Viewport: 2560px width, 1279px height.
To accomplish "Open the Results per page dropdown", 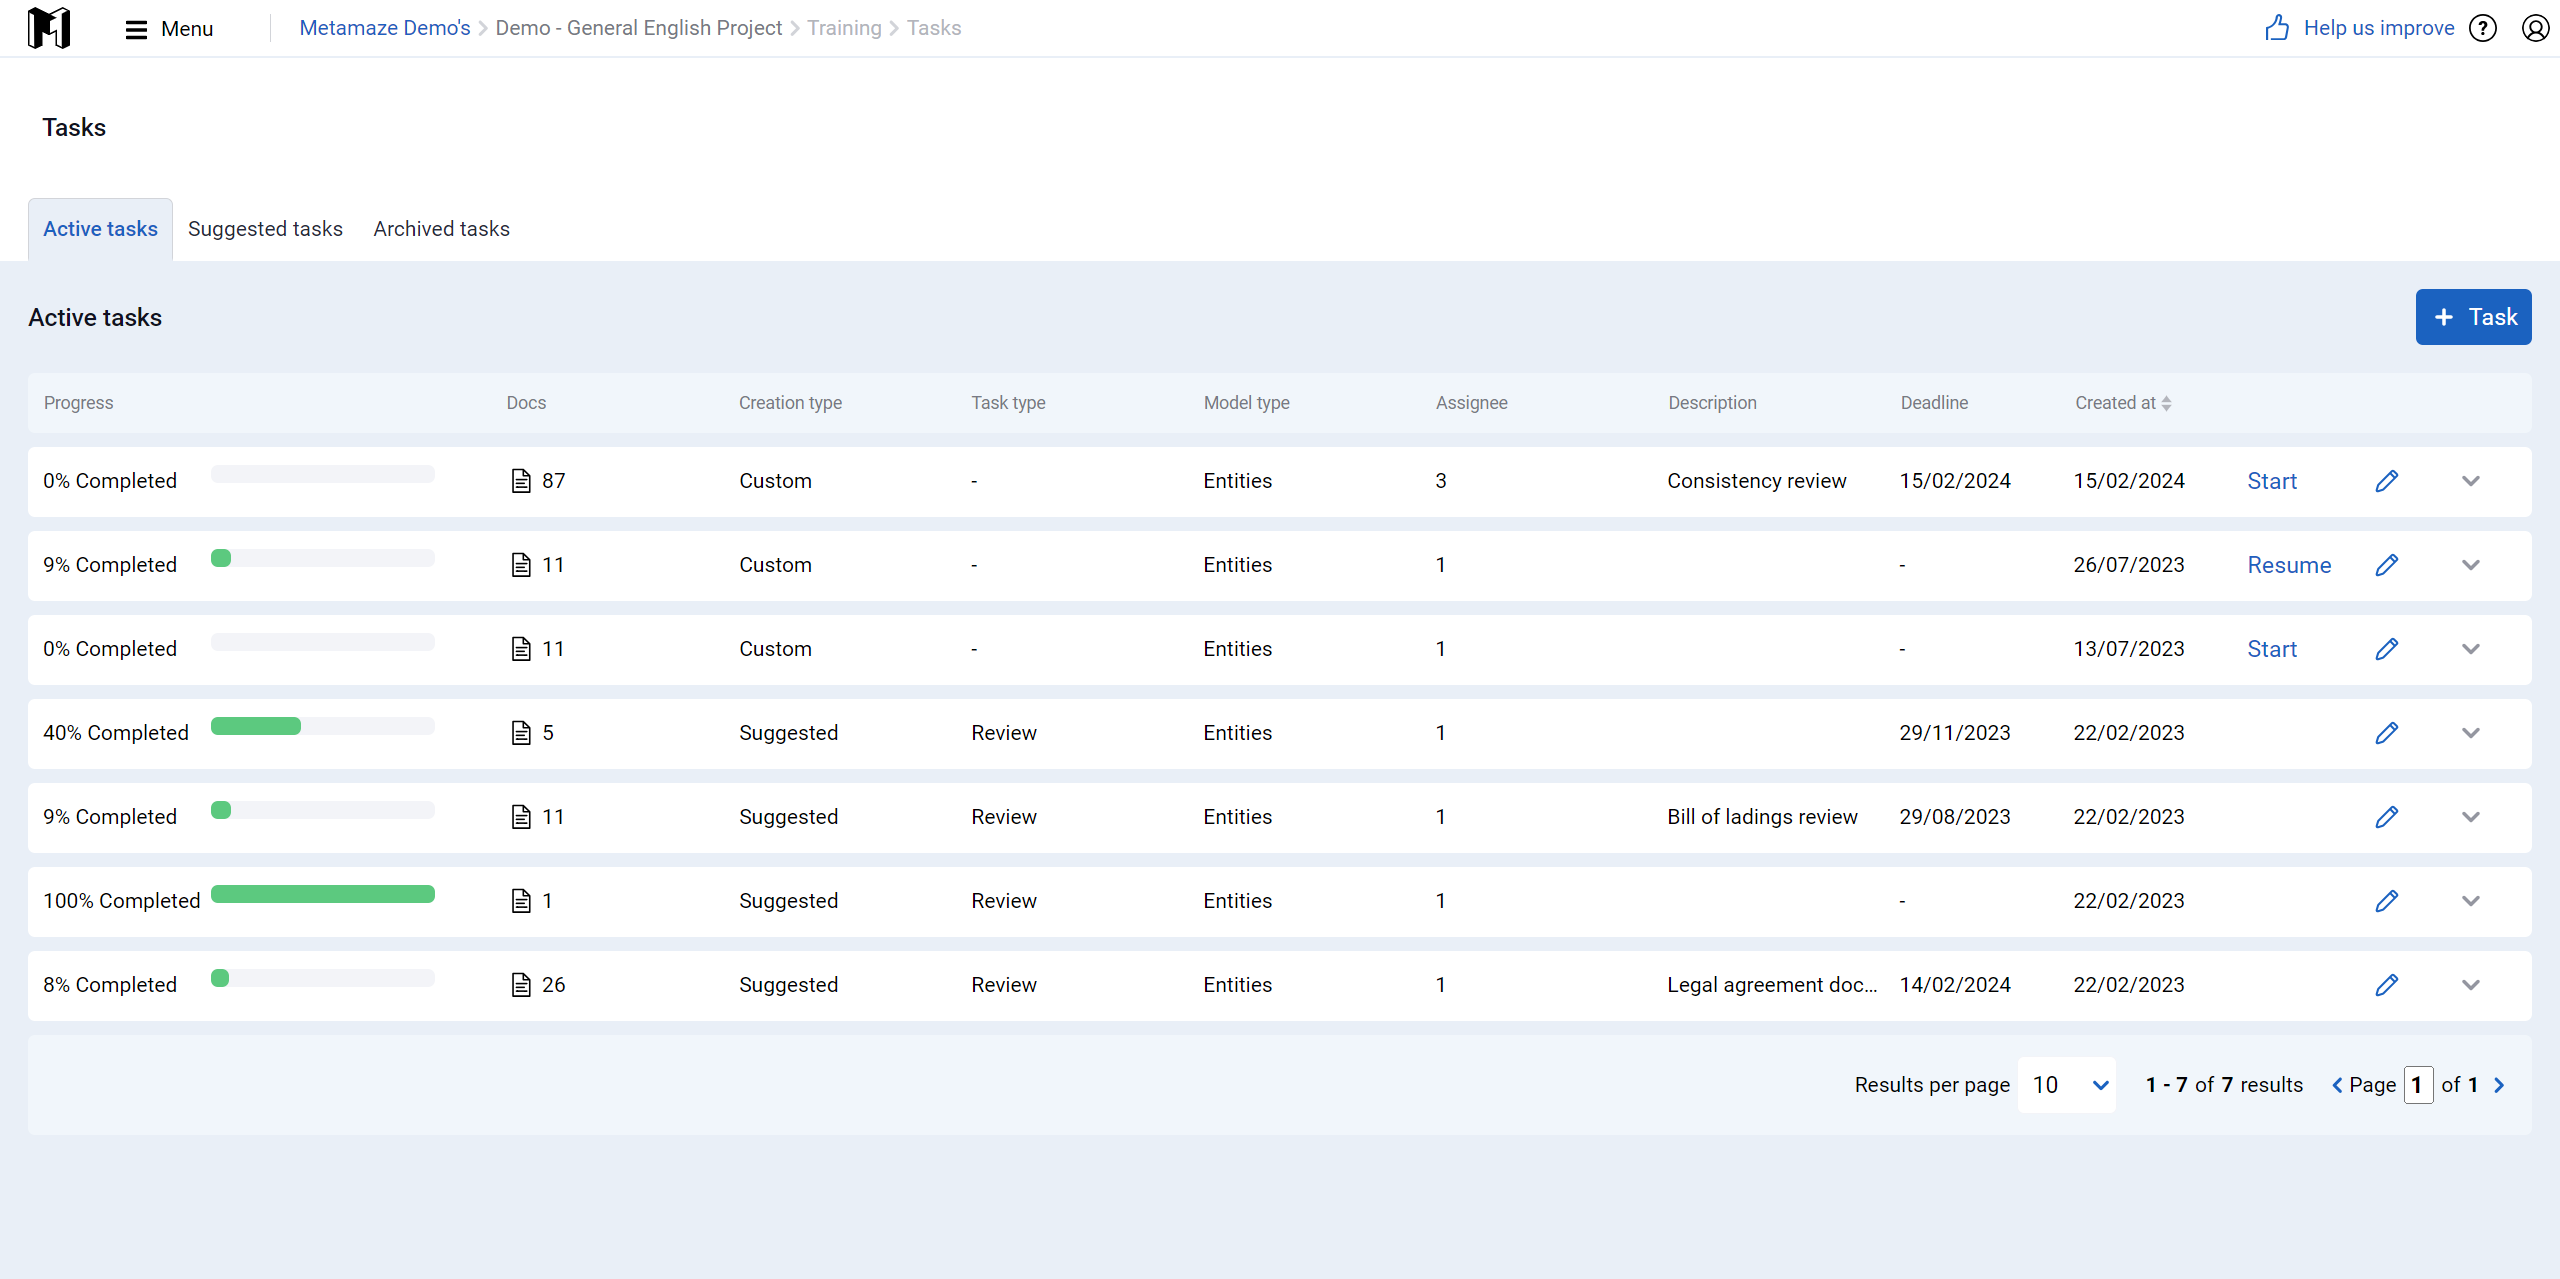I will 2067,1085.
